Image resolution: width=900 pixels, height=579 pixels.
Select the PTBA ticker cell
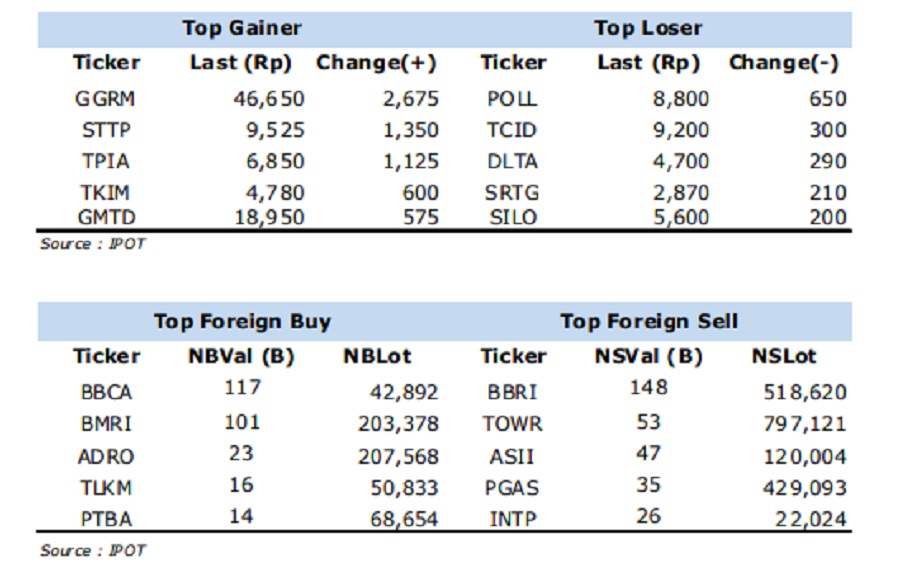tap(106, 519)
